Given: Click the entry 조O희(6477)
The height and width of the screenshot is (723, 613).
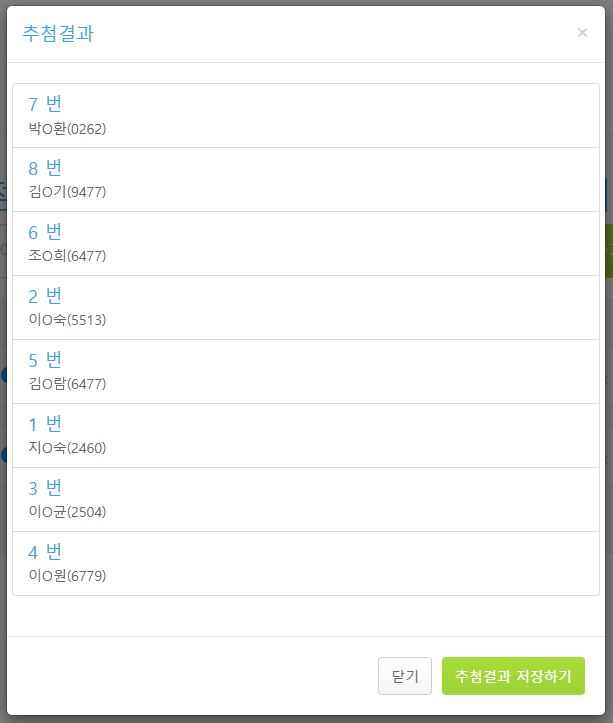Looking at the screenshot, I should pos(67,256).
